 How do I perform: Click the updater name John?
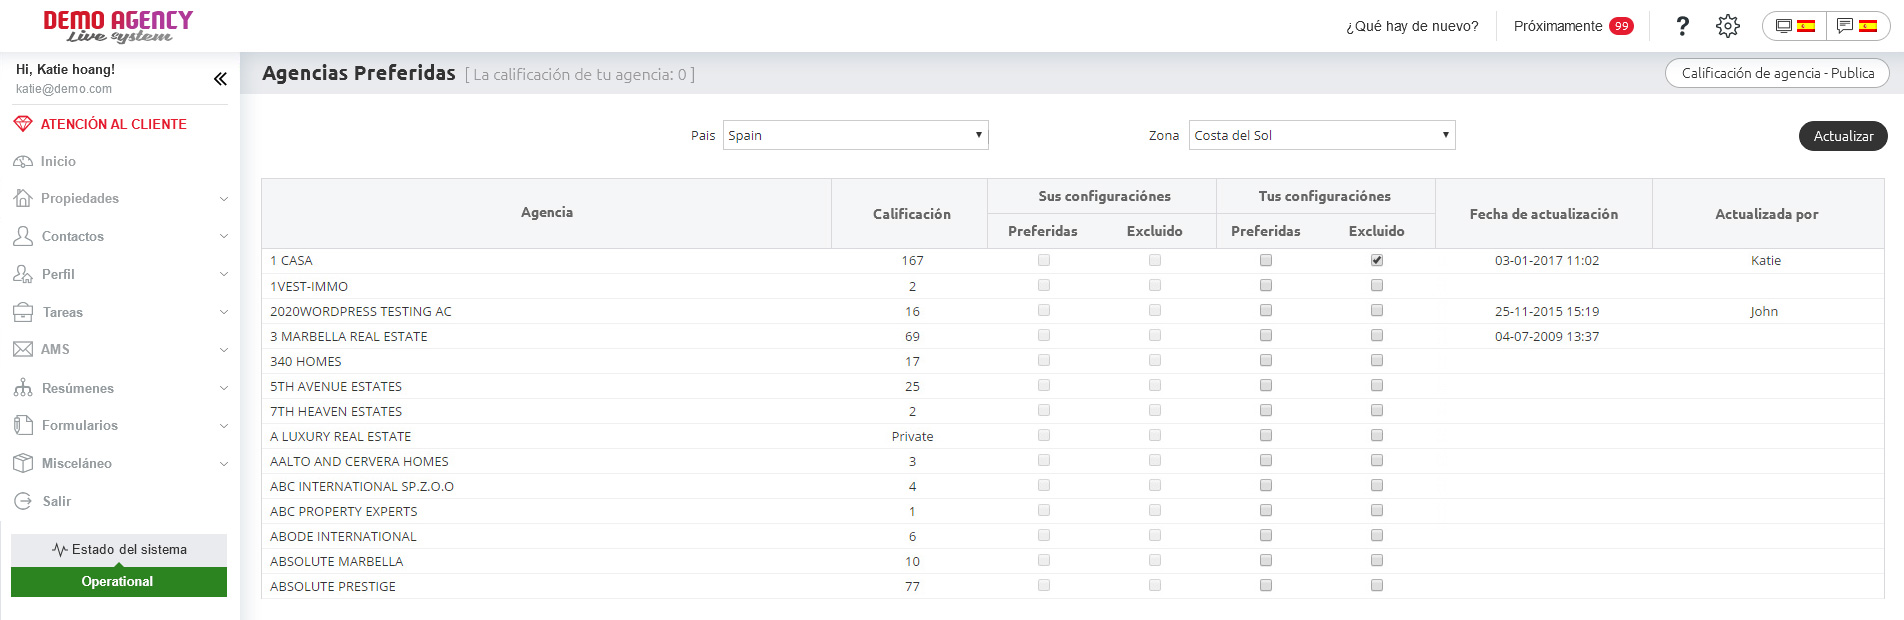pos(1764,312)
